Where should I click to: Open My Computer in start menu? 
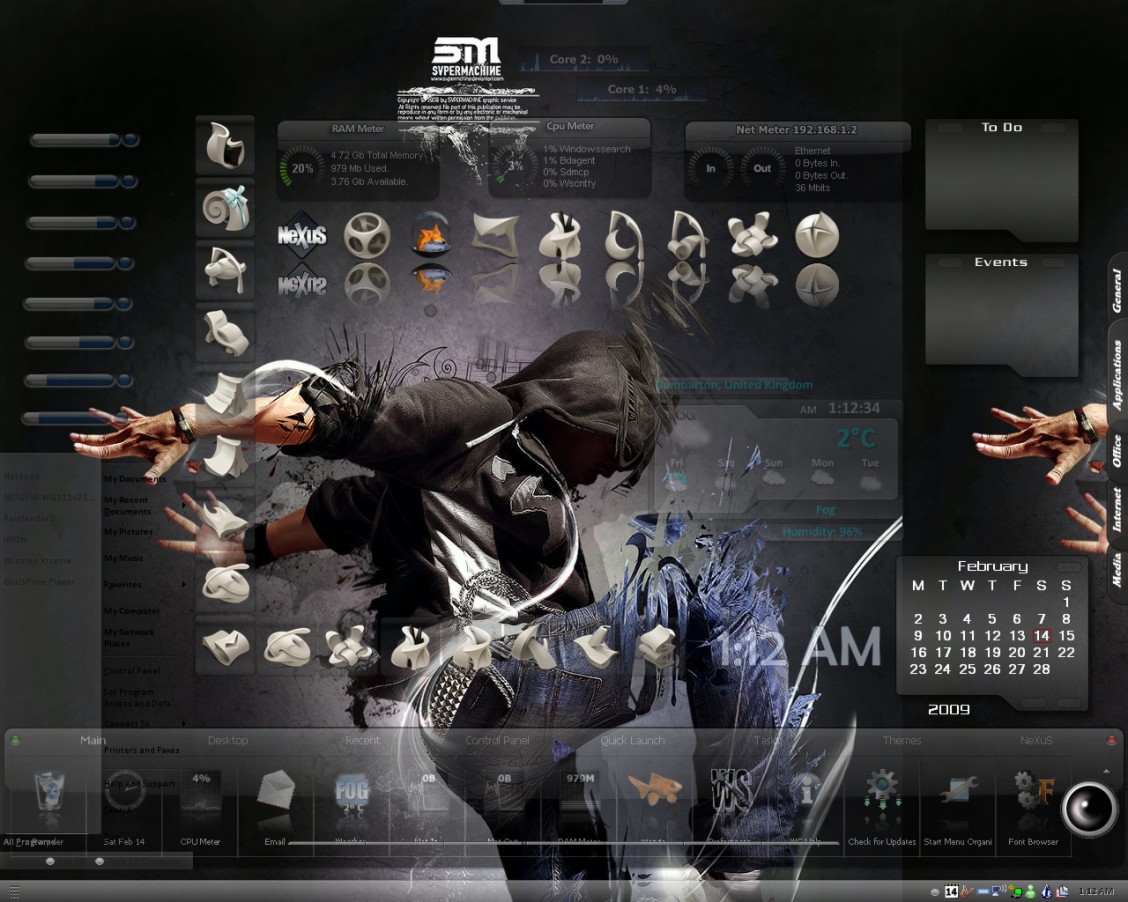132,611
